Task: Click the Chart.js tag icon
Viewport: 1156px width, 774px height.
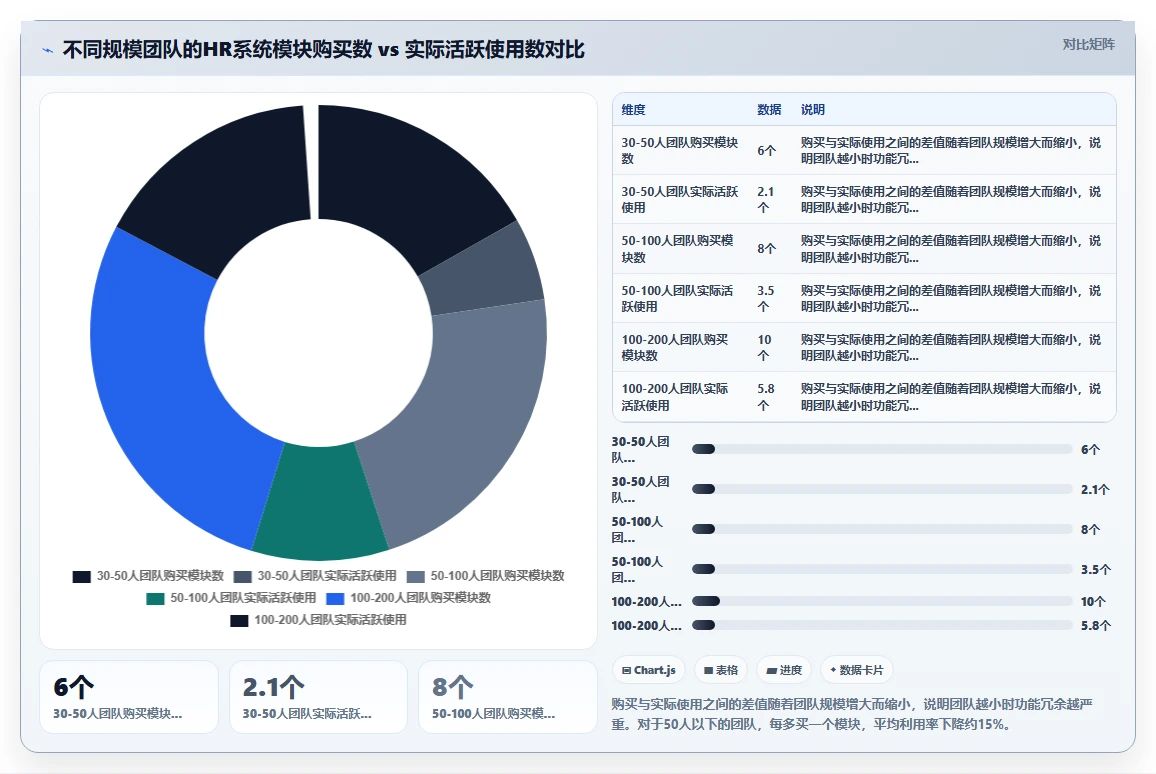Action: (627, 670)
